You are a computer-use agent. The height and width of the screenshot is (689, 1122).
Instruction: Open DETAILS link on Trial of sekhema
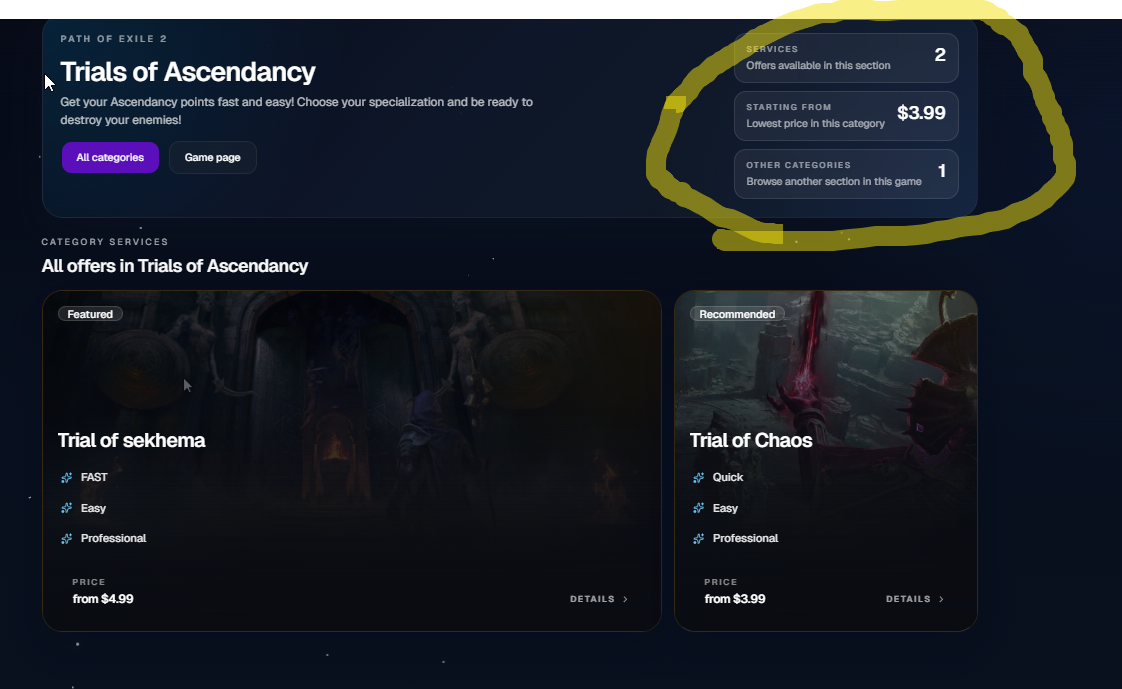coord(599,599)
